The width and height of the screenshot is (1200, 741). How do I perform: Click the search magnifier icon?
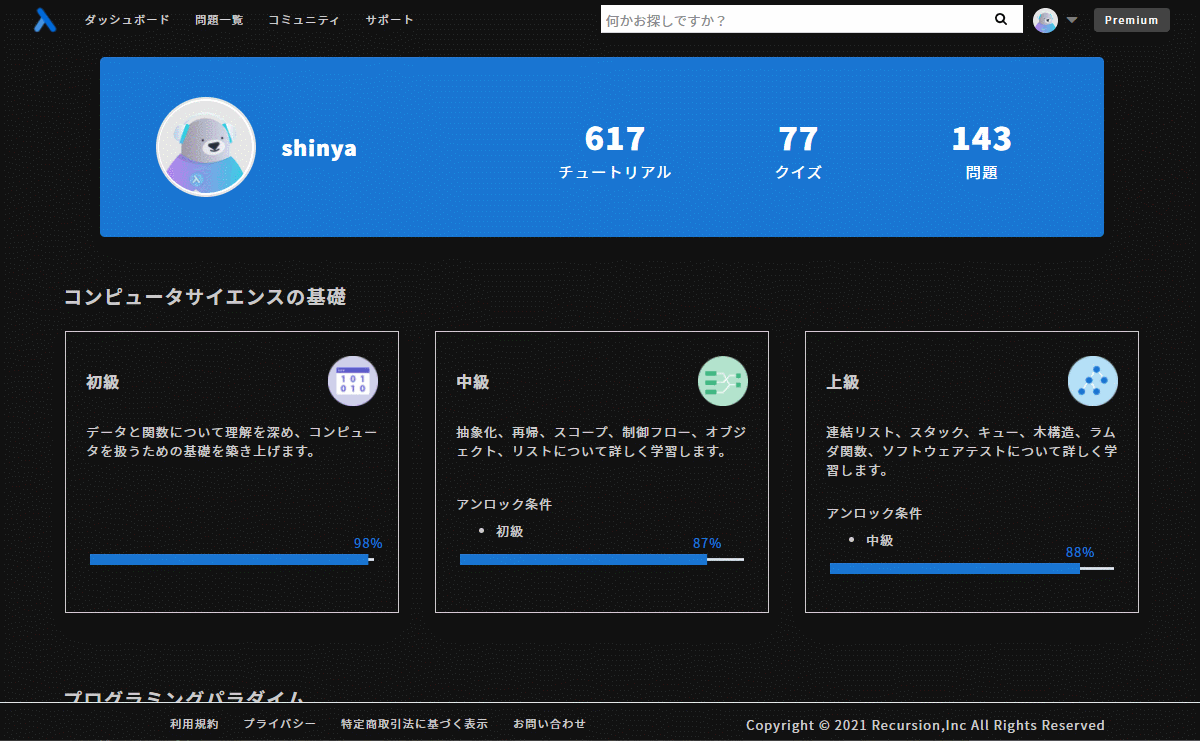tap(1001, 20)
